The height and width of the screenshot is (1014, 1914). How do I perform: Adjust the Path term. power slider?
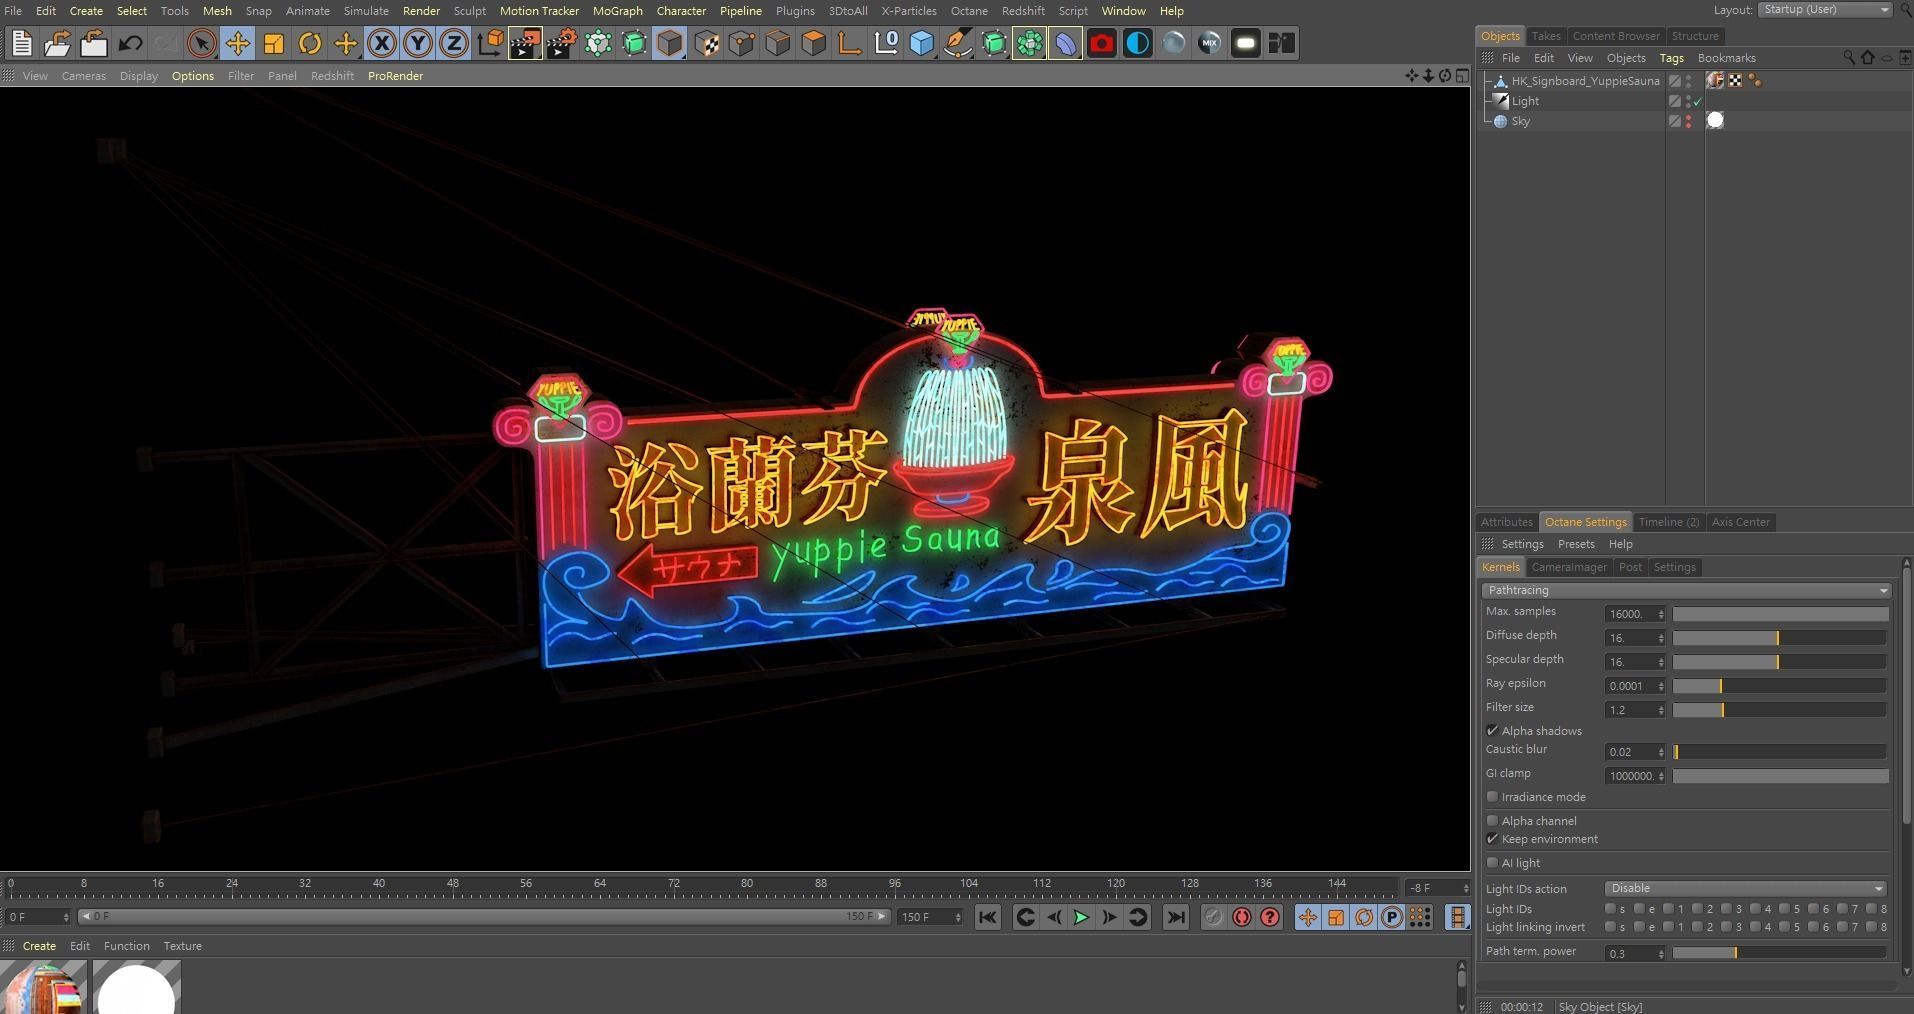[x=1779, y=953]
